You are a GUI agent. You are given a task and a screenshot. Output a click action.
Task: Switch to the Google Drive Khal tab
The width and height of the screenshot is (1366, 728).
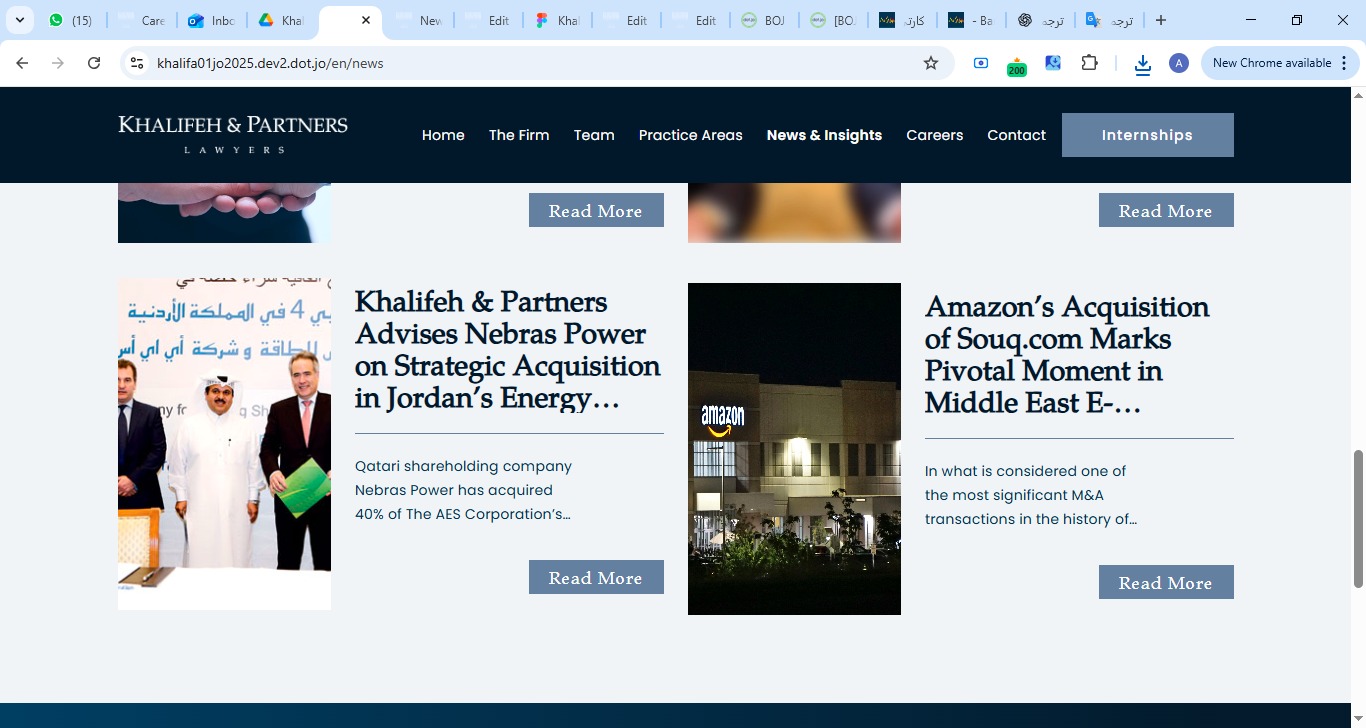tap(281, 20)
